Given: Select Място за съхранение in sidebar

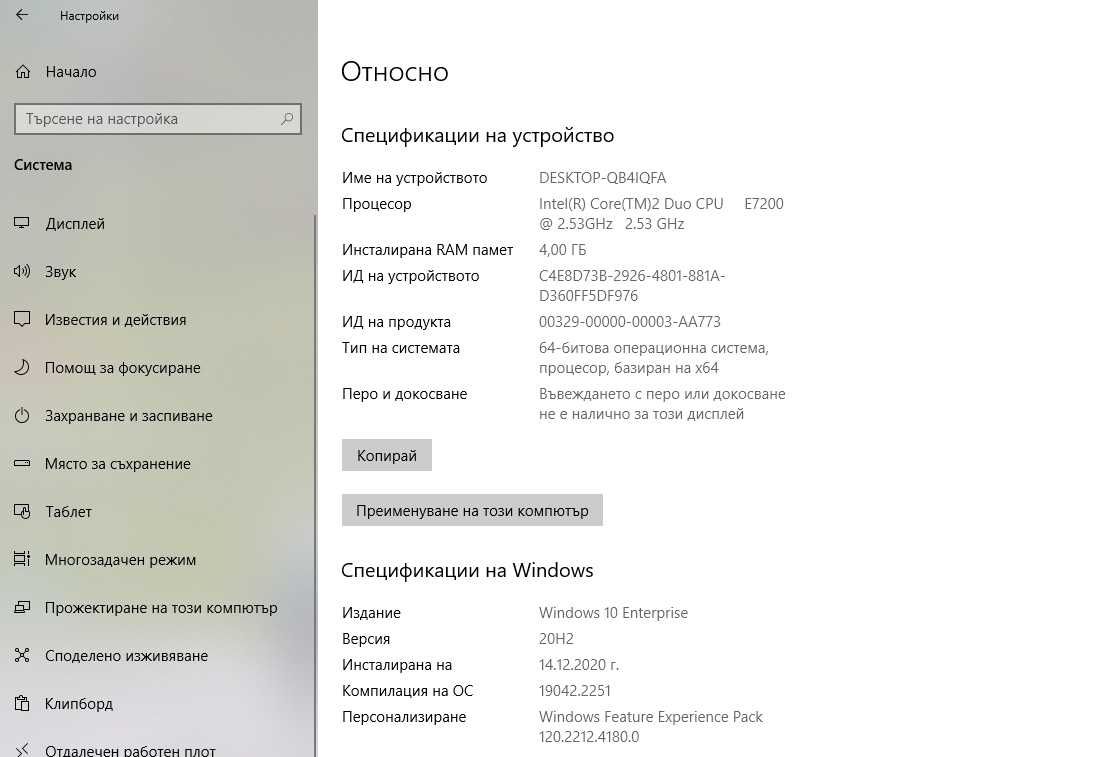Looking at the screenshot, I should [157, 463].
